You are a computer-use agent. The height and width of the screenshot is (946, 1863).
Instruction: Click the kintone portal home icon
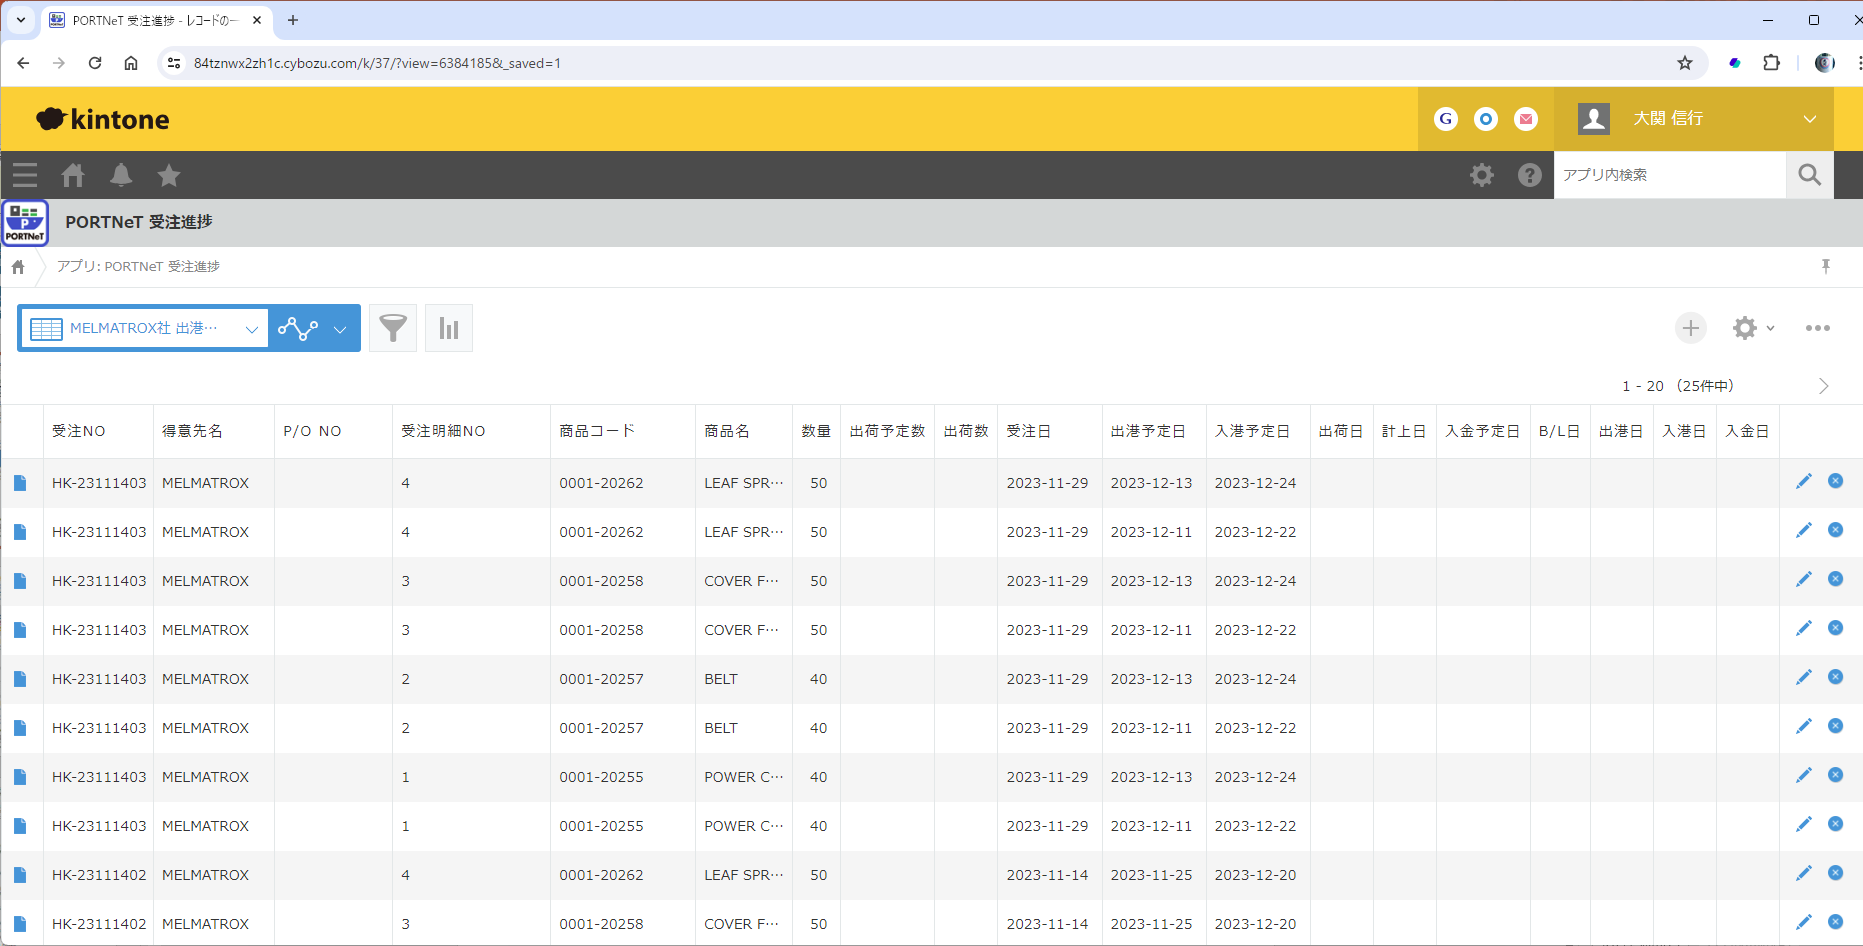click(x=73, y=176)
